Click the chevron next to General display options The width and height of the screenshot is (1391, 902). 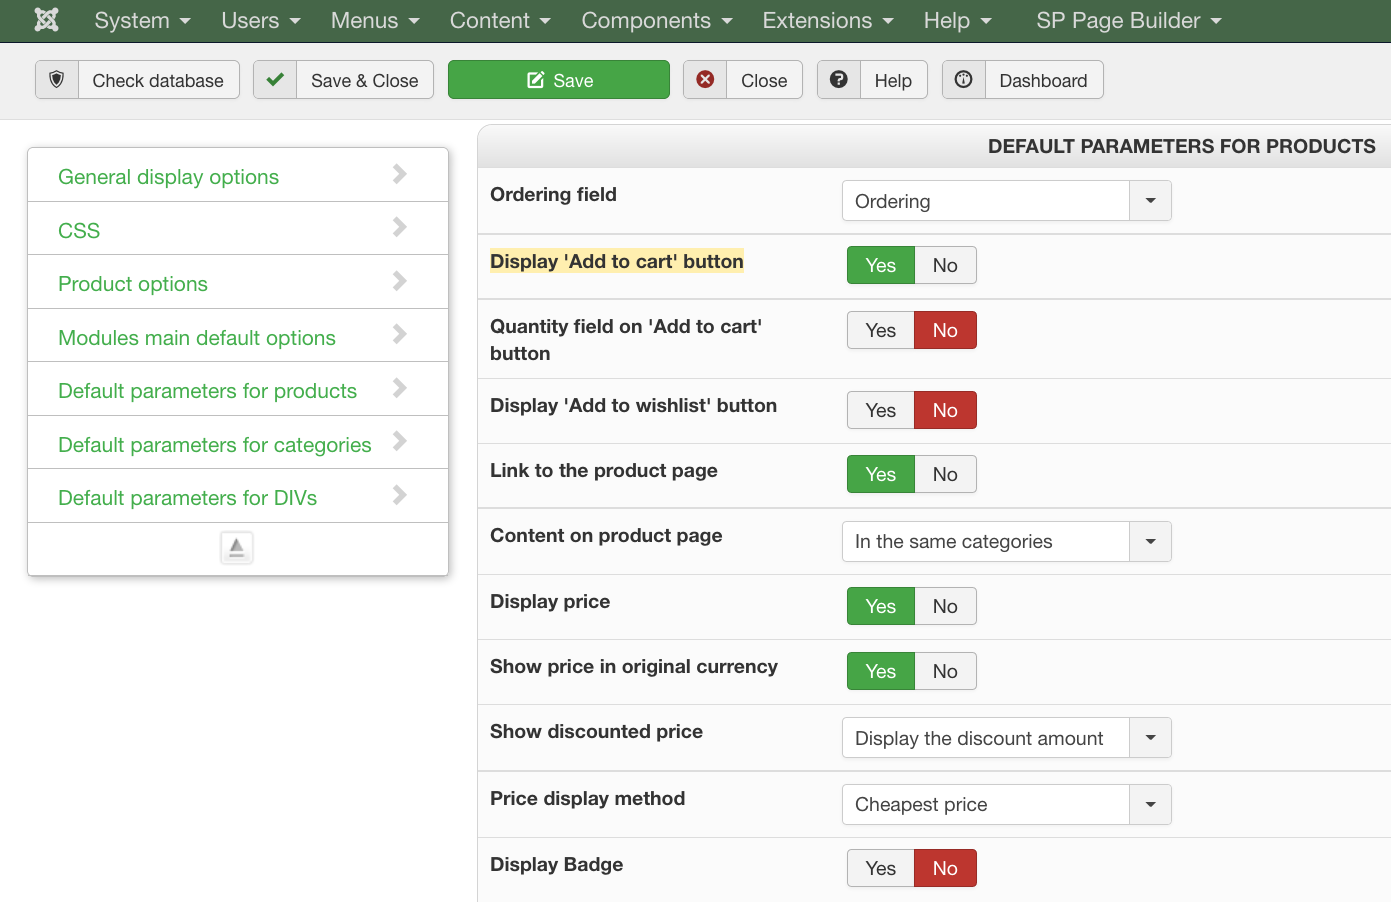400,174
